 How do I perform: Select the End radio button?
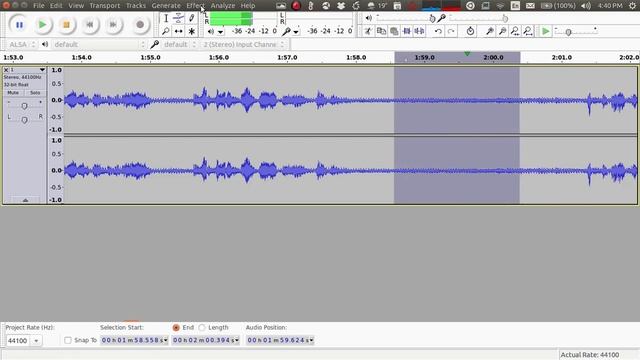click(176, 327)
